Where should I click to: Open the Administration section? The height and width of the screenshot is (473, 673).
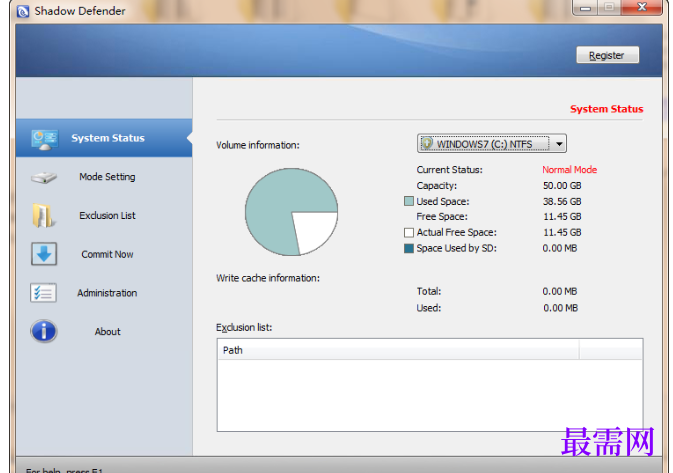(x=104, y=293)
